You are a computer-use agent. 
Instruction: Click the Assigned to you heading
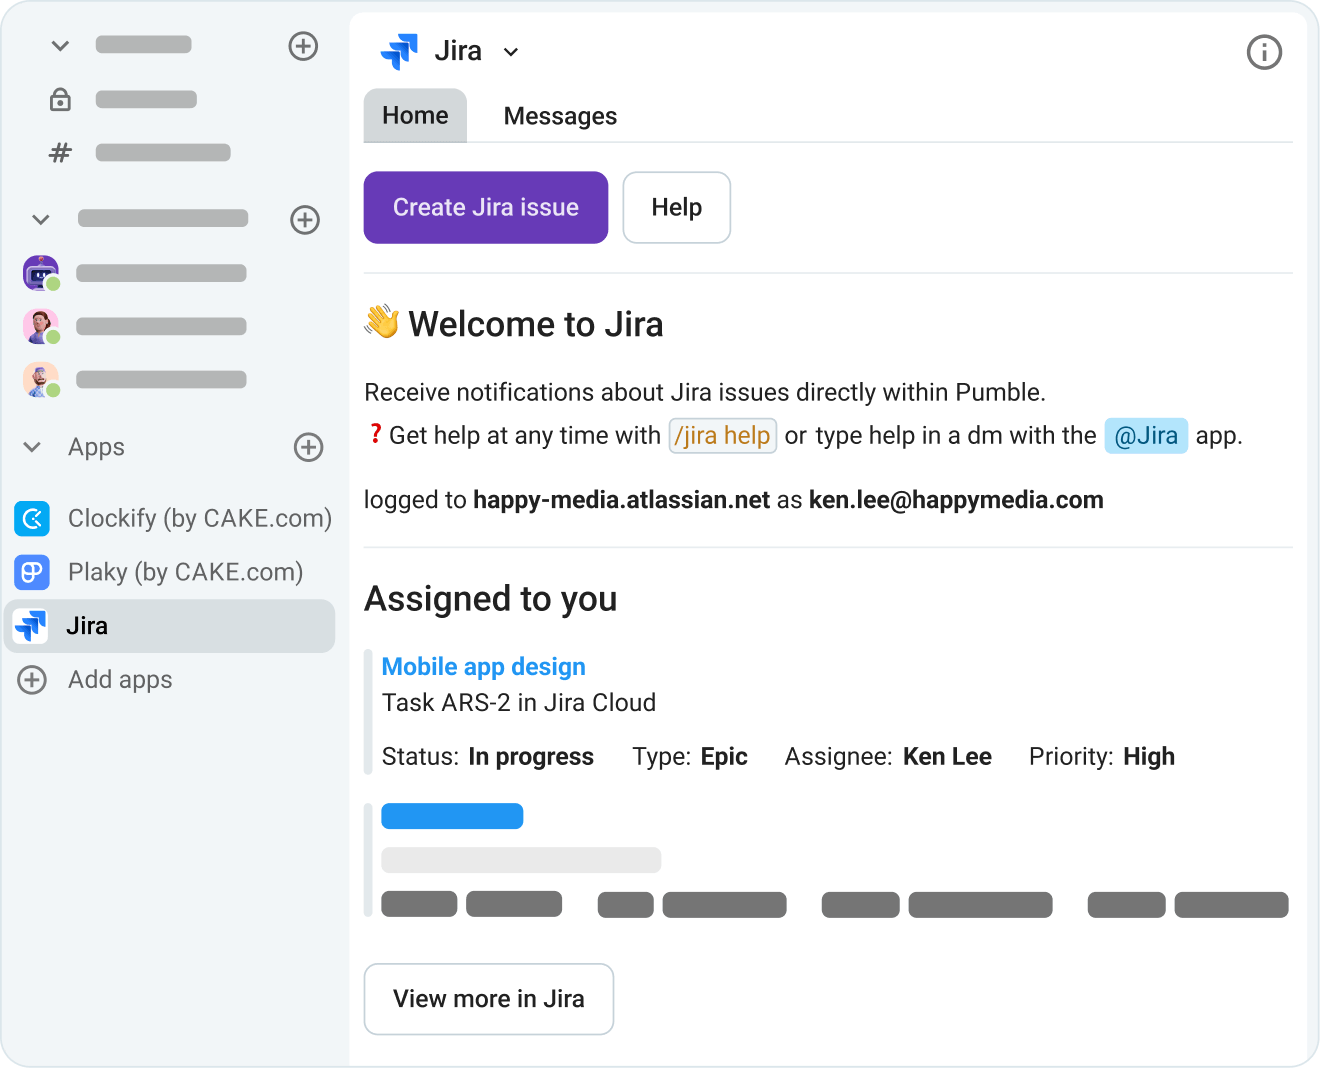[491, 599]
